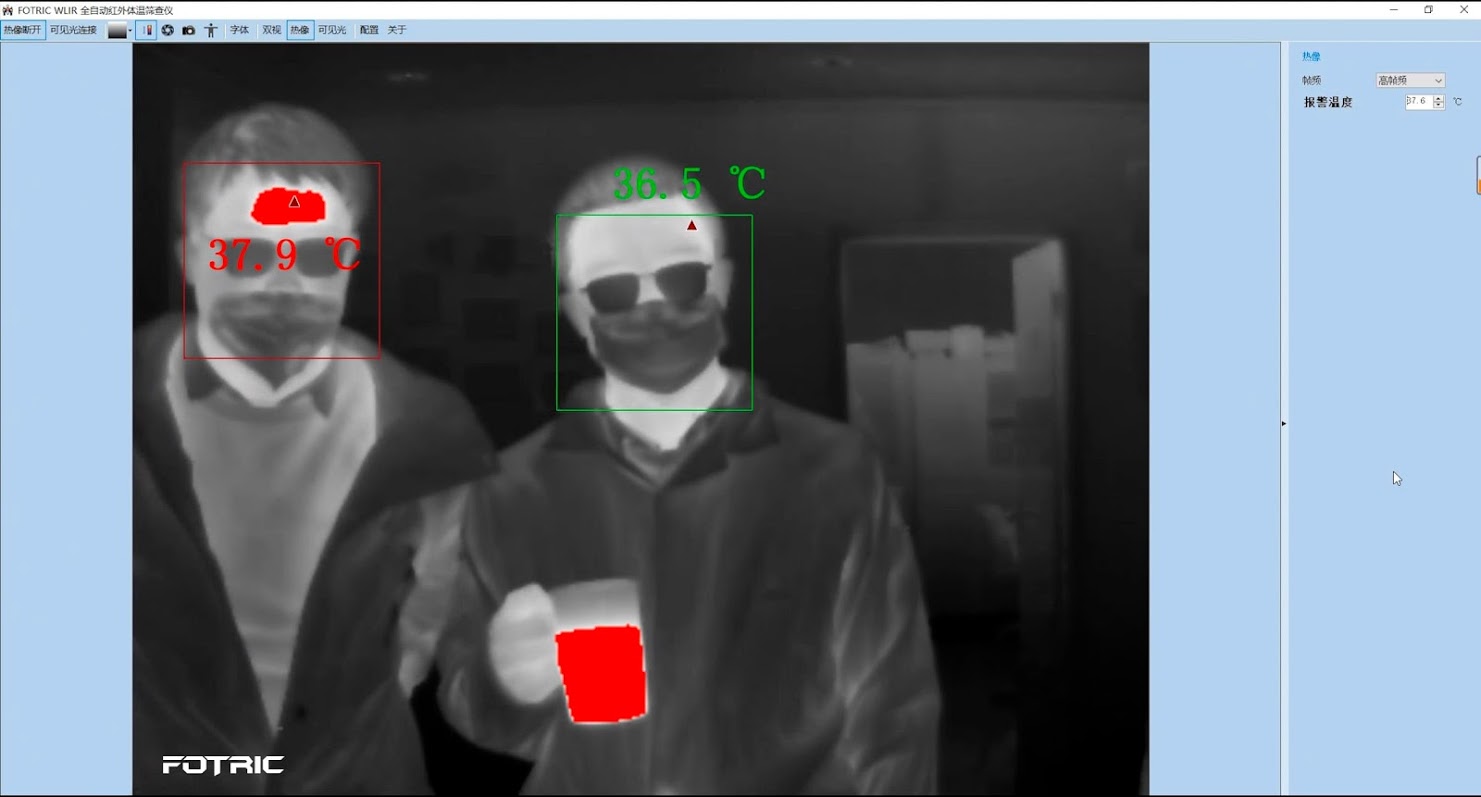This screenshot has width=1481, height=797.
Task: Click 热像断开 to disconnect thermal camera
Action: (x=23, y=30)
